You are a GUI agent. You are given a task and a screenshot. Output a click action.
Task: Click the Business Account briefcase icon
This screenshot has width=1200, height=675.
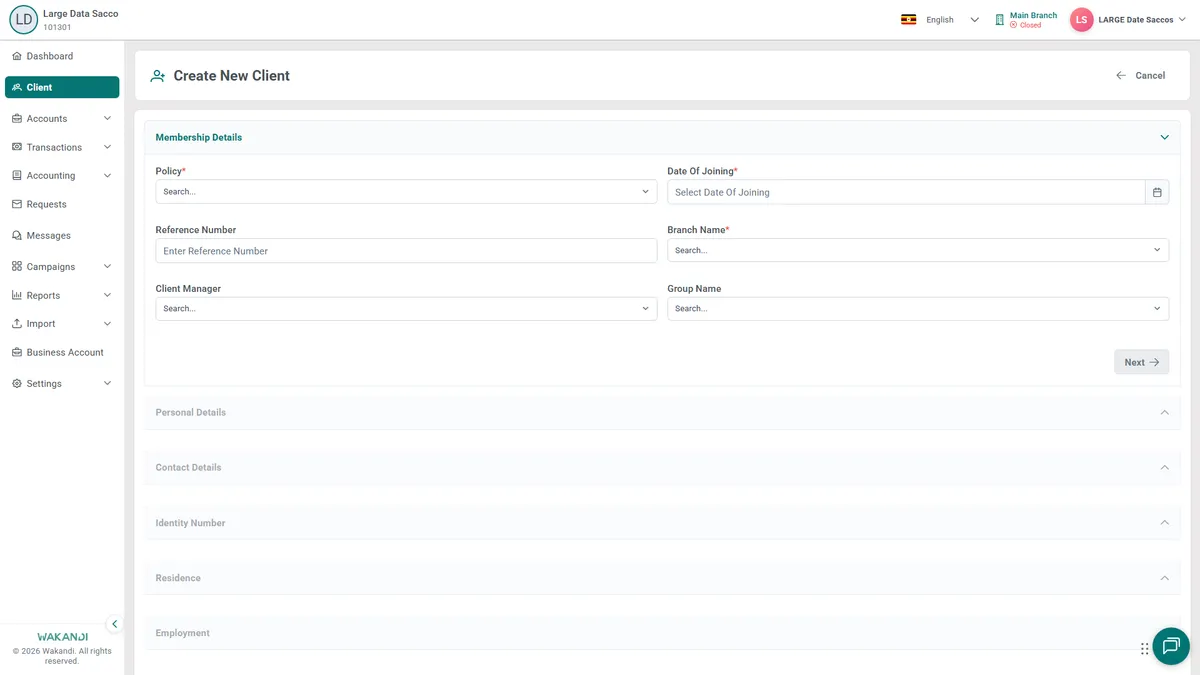pos(17,352)
